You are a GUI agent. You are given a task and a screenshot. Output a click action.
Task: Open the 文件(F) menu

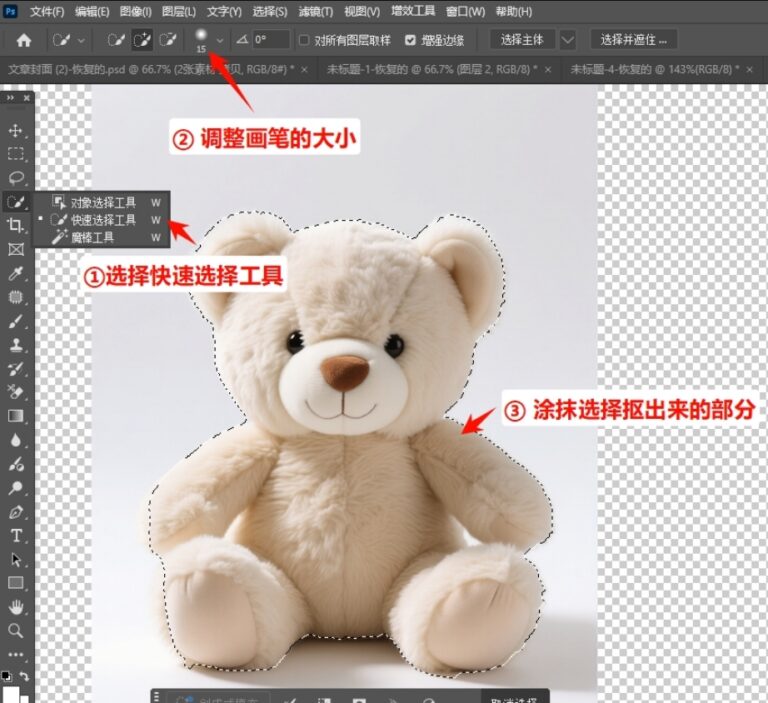[x=47, y=11]
